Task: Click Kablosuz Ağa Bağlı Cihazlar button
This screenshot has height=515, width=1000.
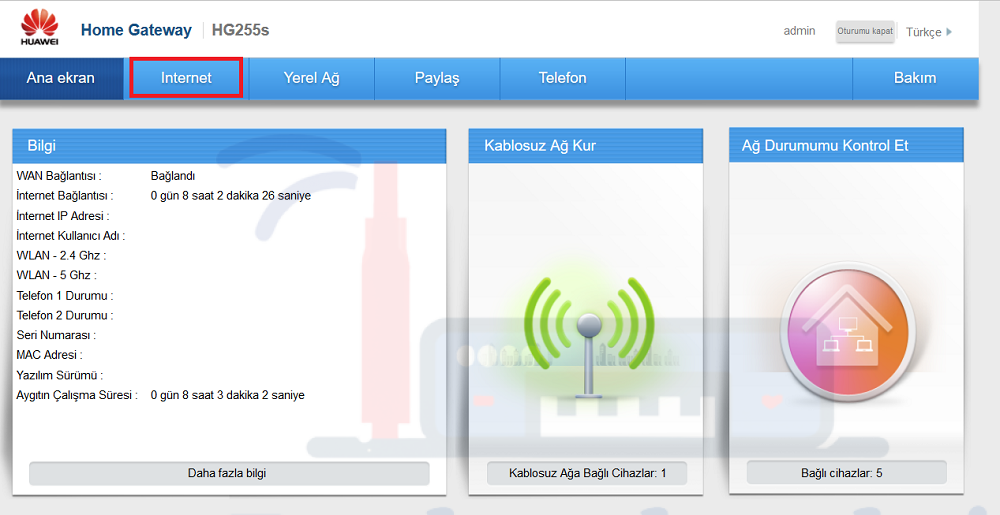Action: [587, 473]
